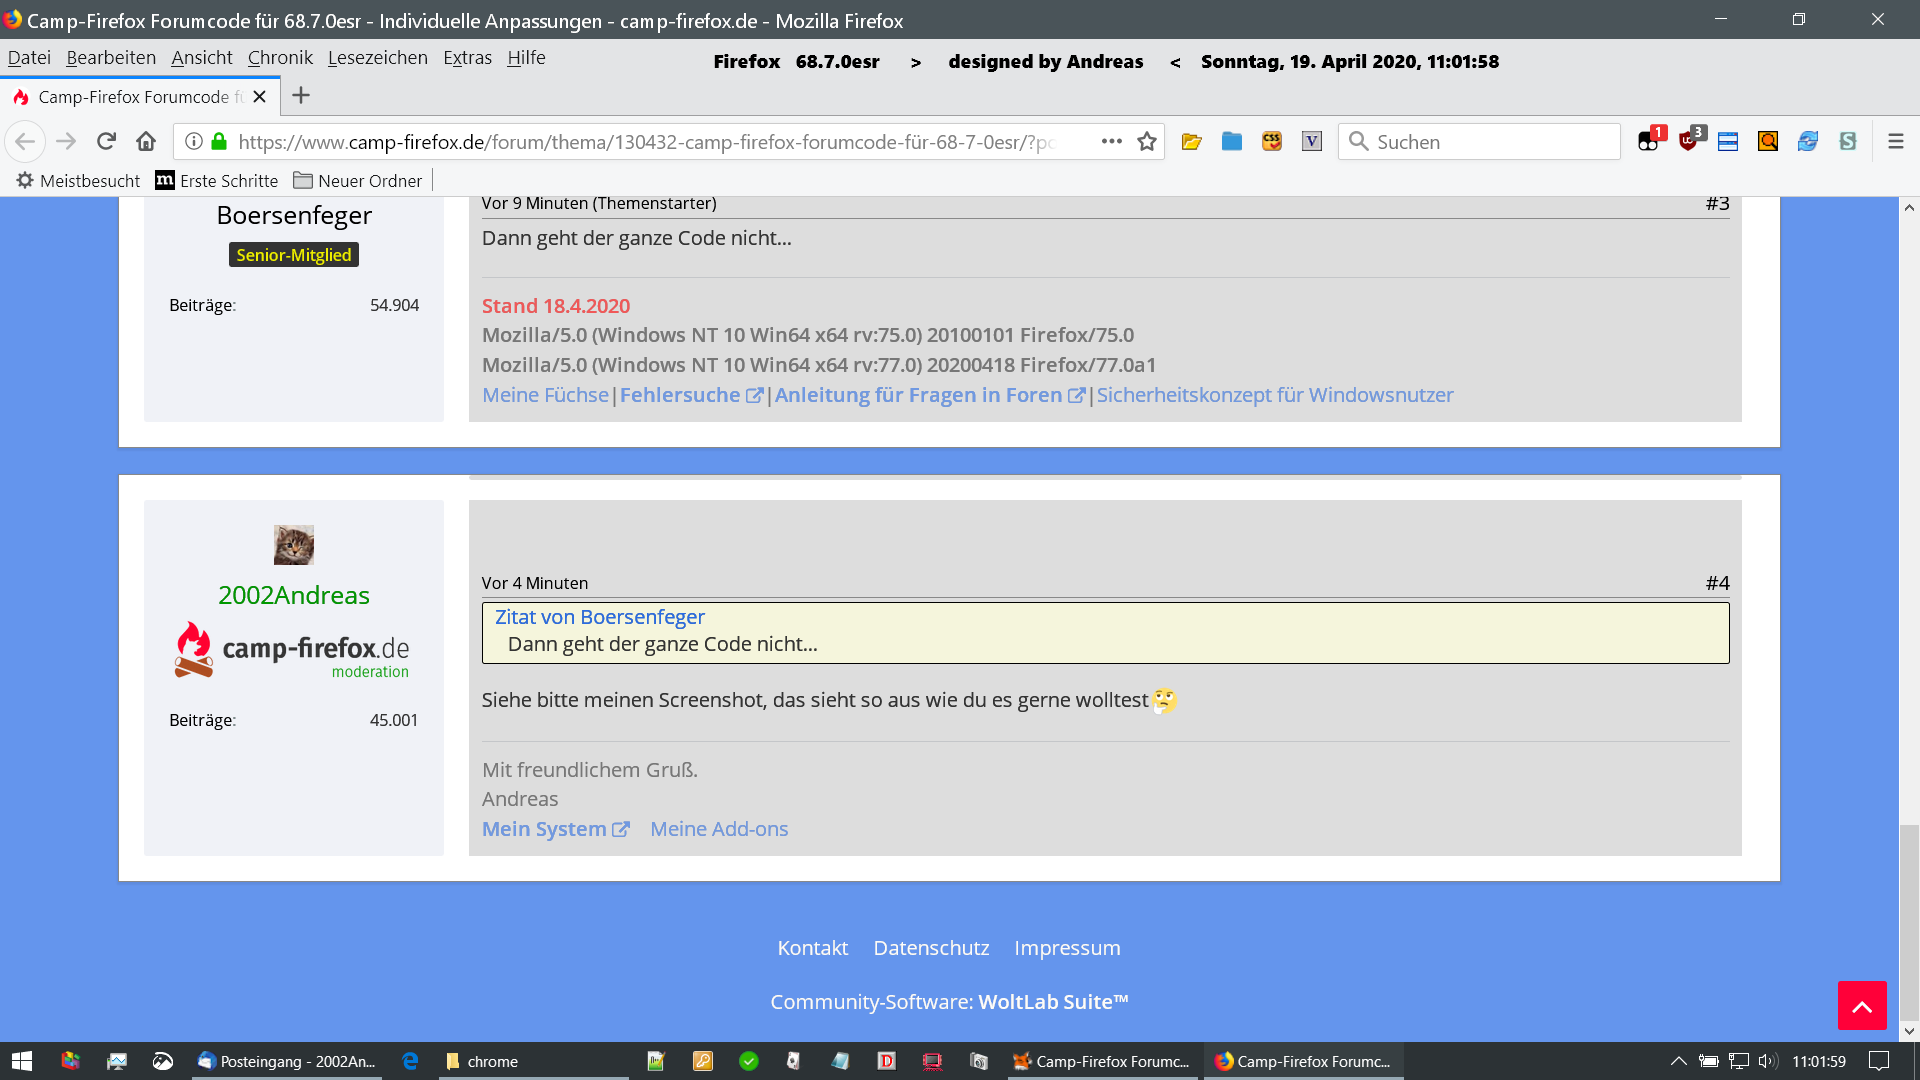The image size is (1920, 1080).
Task: Open page actions three-dots menu
Action: pyautogui.click(x=1111, y=142)
